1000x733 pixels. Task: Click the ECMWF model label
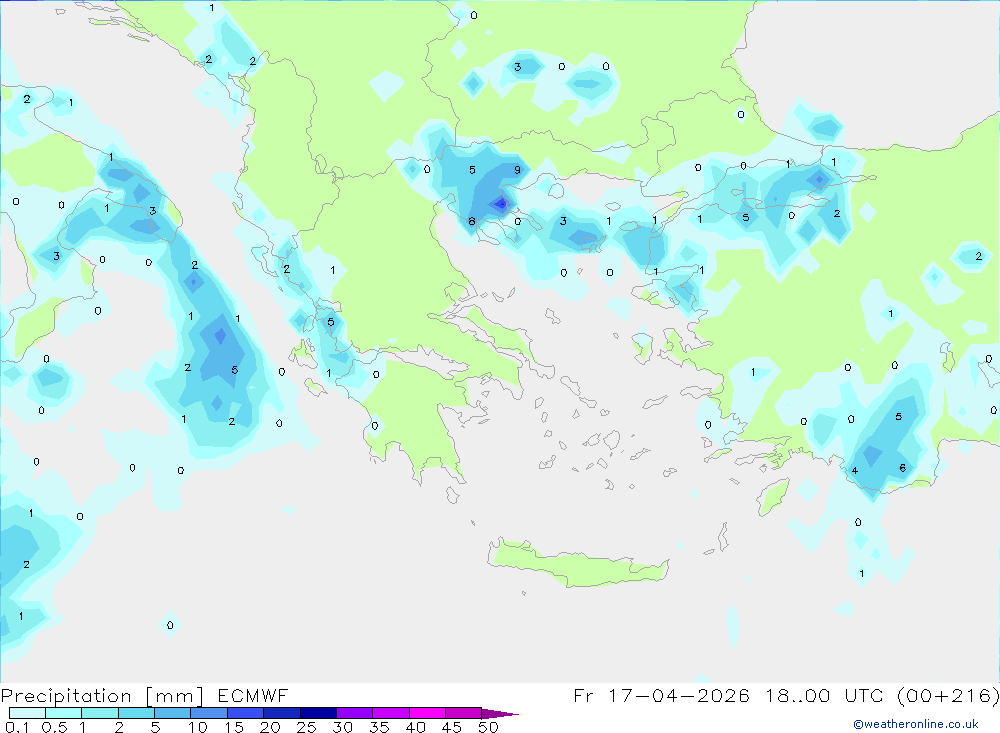tap(253, 695)
